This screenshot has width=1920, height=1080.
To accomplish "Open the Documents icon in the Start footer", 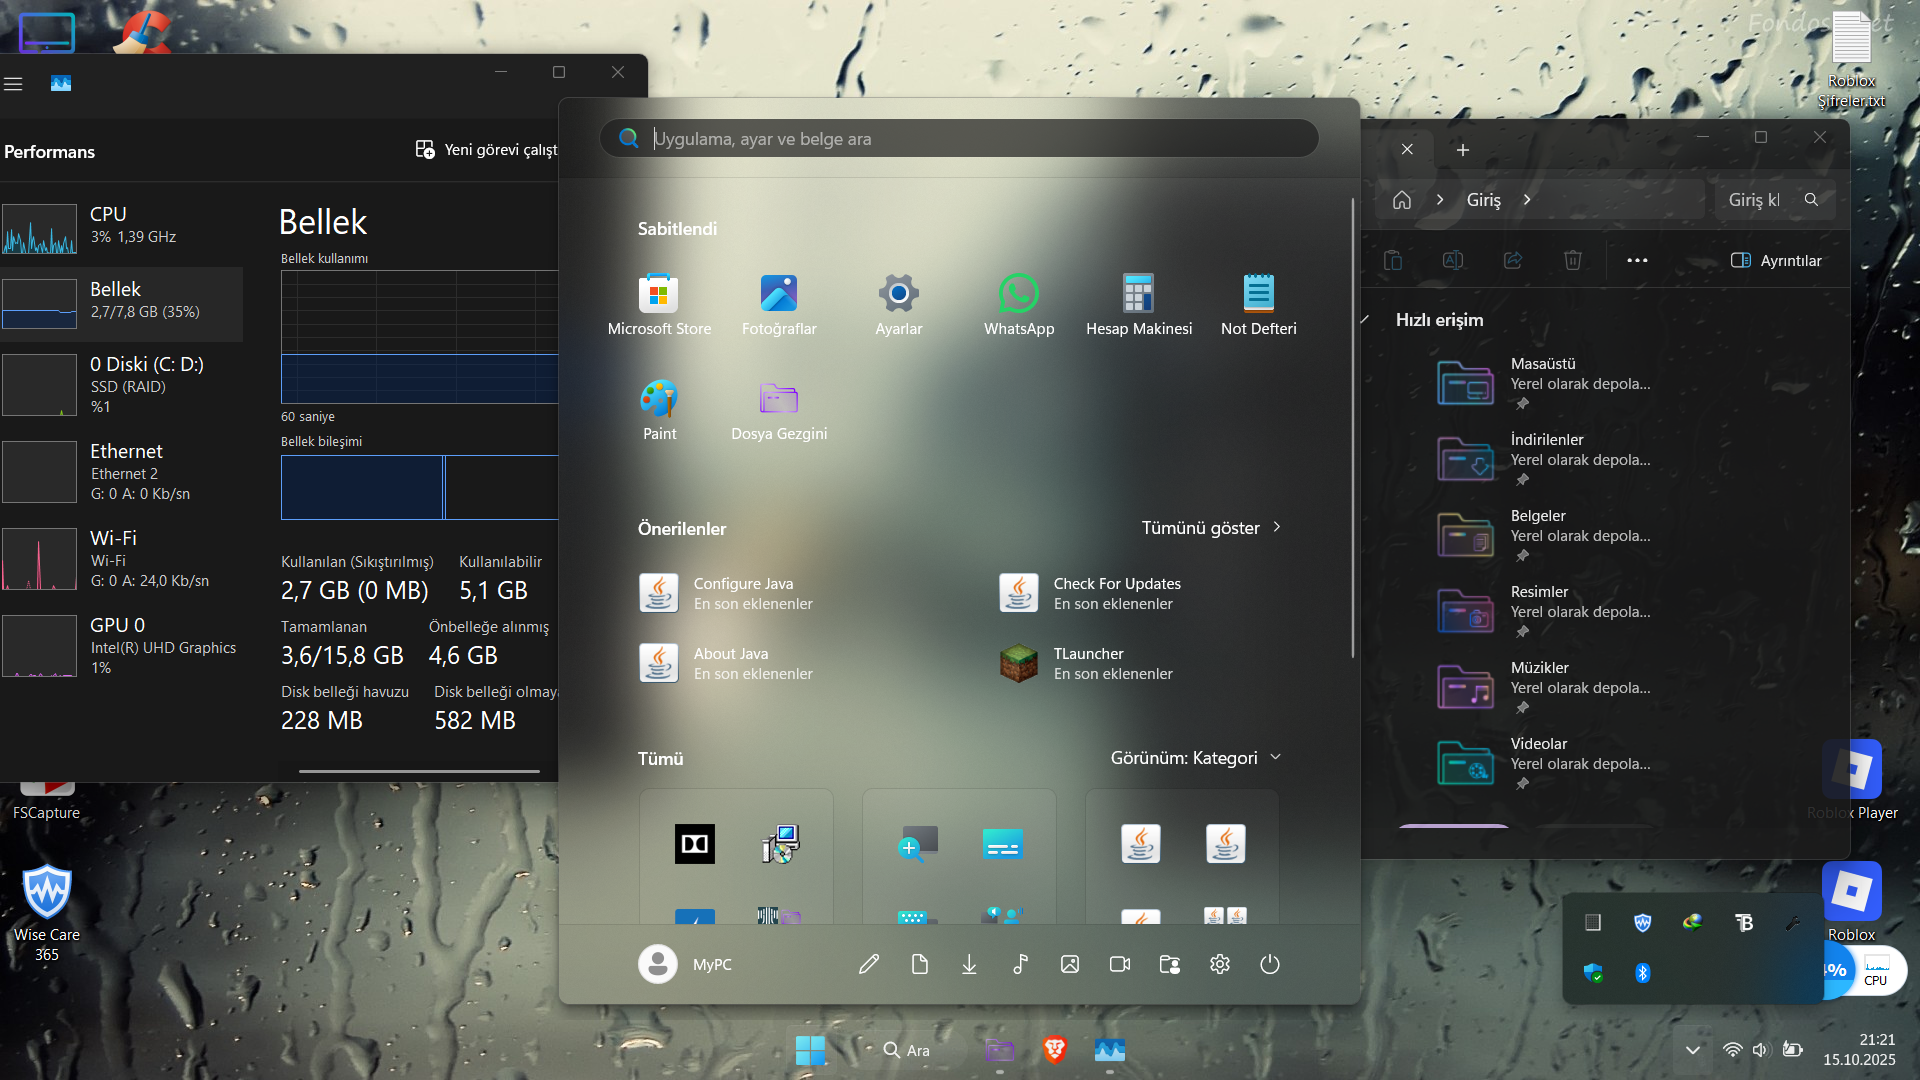I will (x=920, y=964).
